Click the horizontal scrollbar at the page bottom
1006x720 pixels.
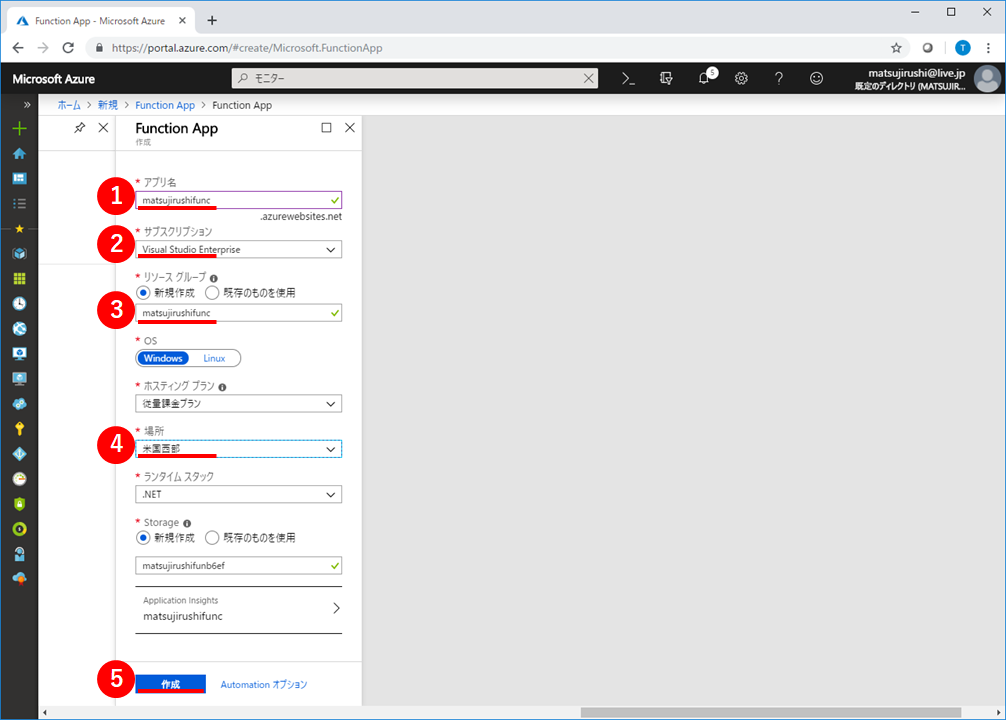[x=771, y=712]
